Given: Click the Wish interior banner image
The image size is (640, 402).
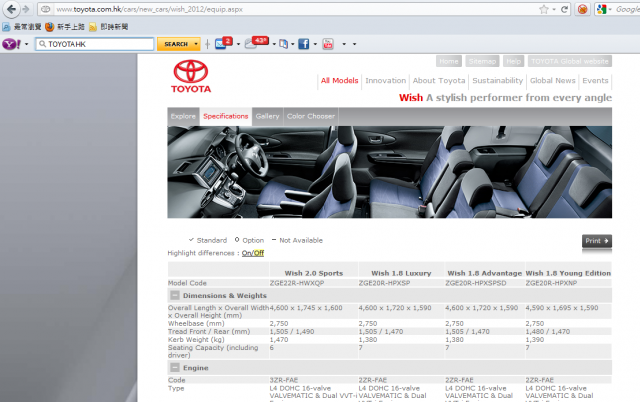Looking at the screenshot, I should tap(389, 172).
